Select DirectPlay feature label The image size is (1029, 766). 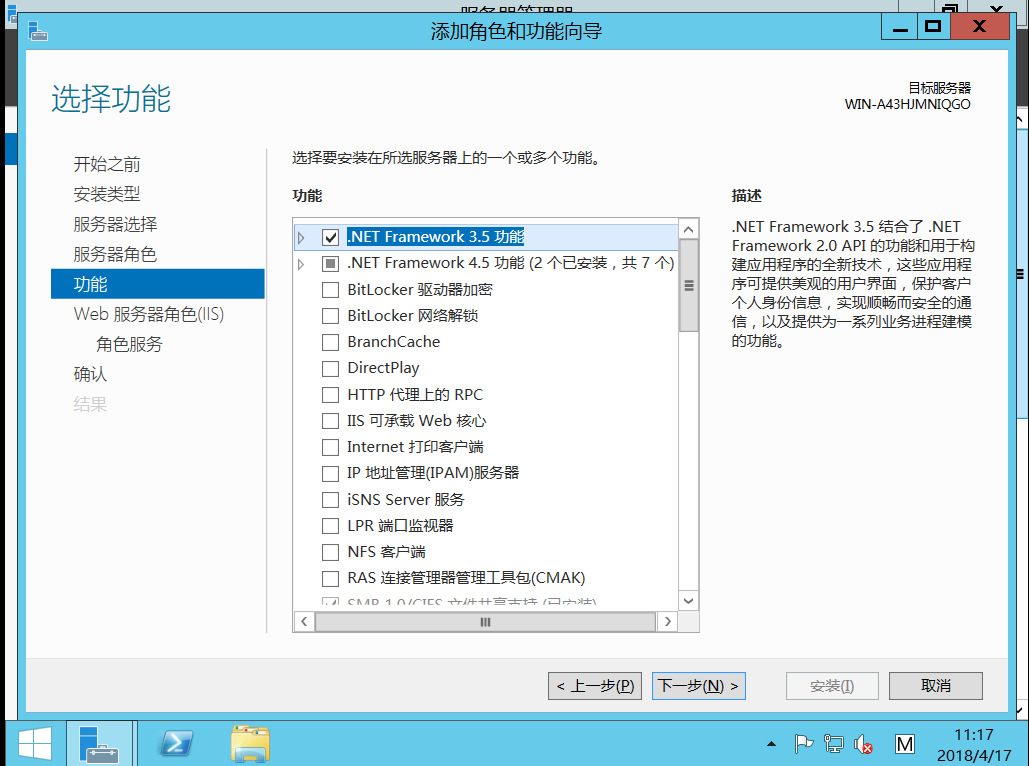click(383, 368)
